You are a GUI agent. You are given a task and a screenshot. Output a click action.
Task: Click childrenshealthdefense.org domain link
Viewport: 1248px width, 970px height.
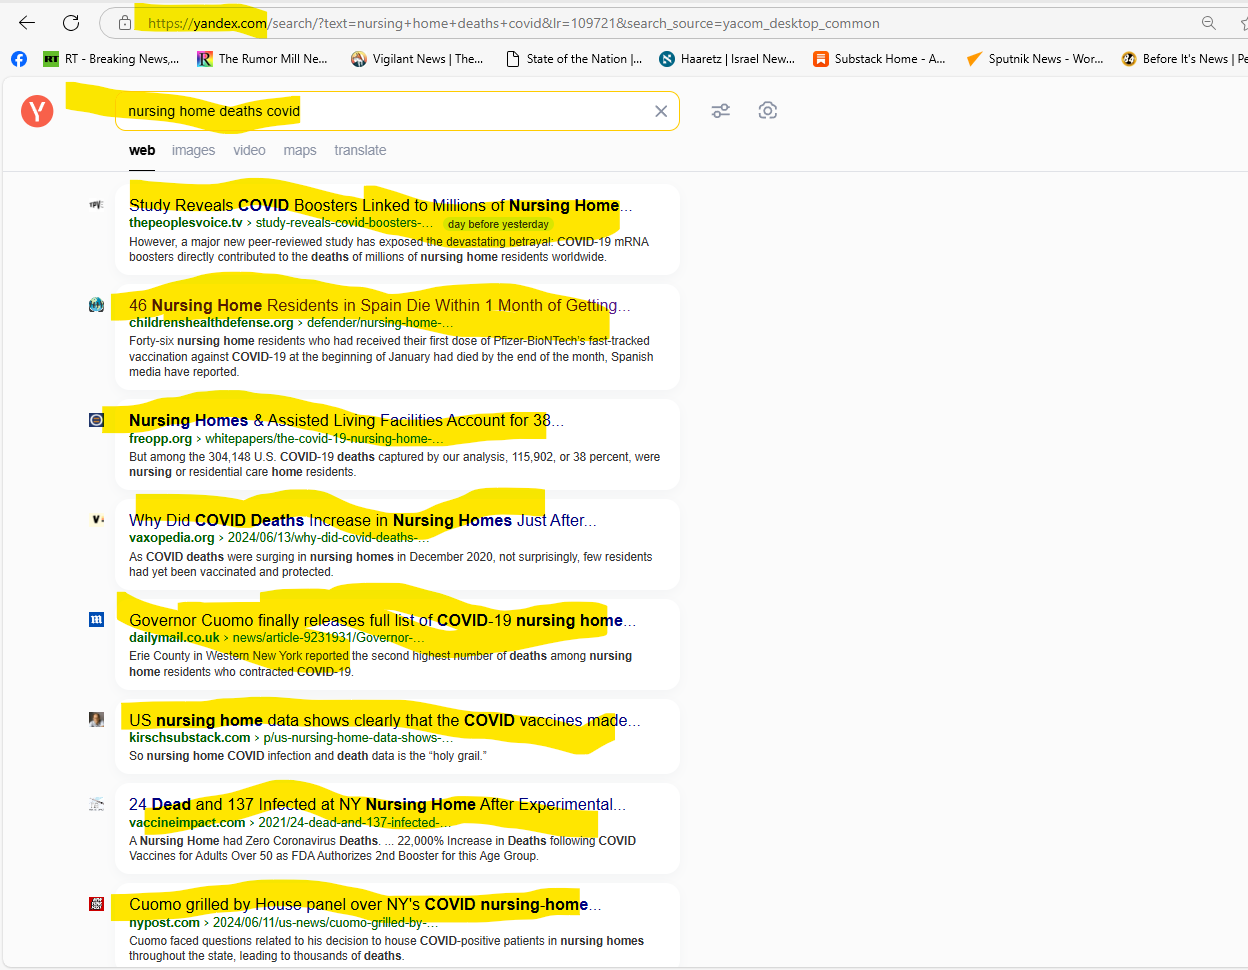[211, 323]
